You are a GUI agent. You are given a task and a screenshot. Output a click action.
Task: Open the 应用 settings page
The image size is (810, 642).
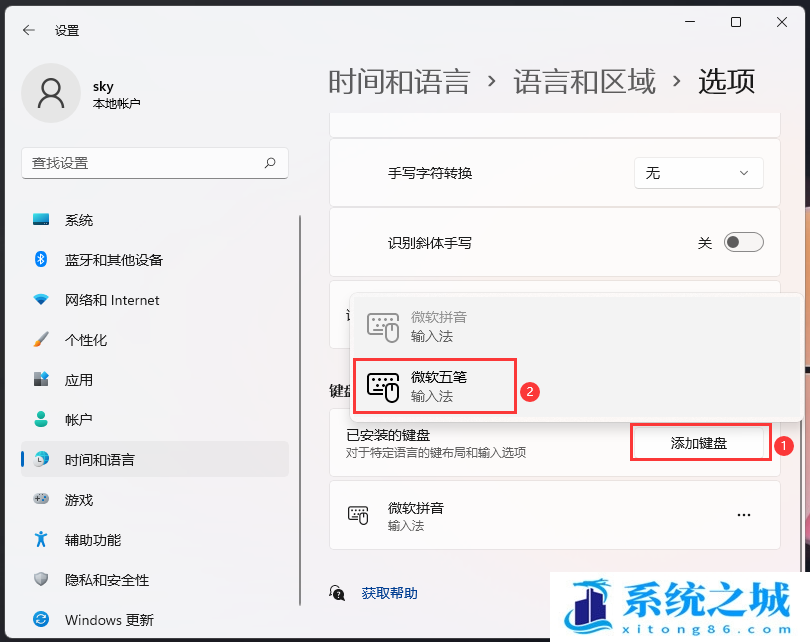[x=154, y=380]
